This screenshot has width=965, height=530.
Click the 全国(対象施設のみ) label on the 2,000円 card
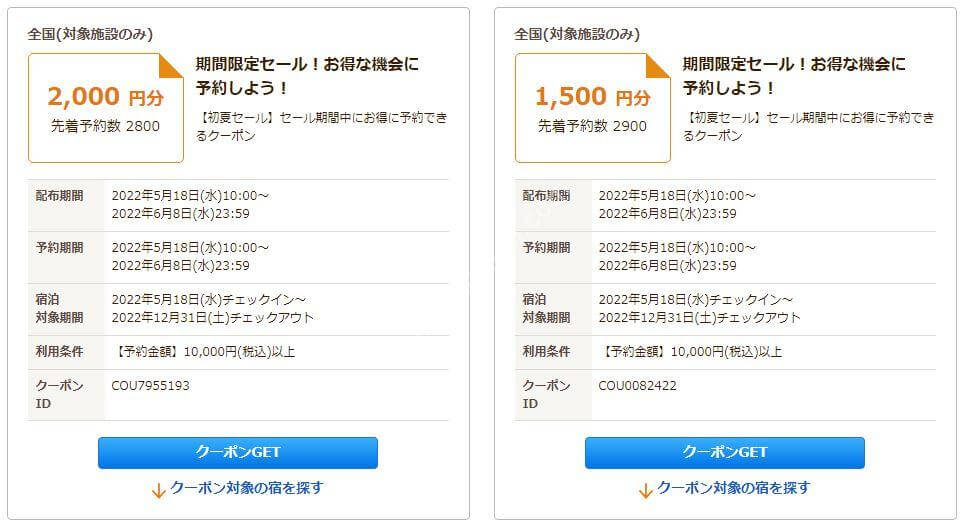90,34
